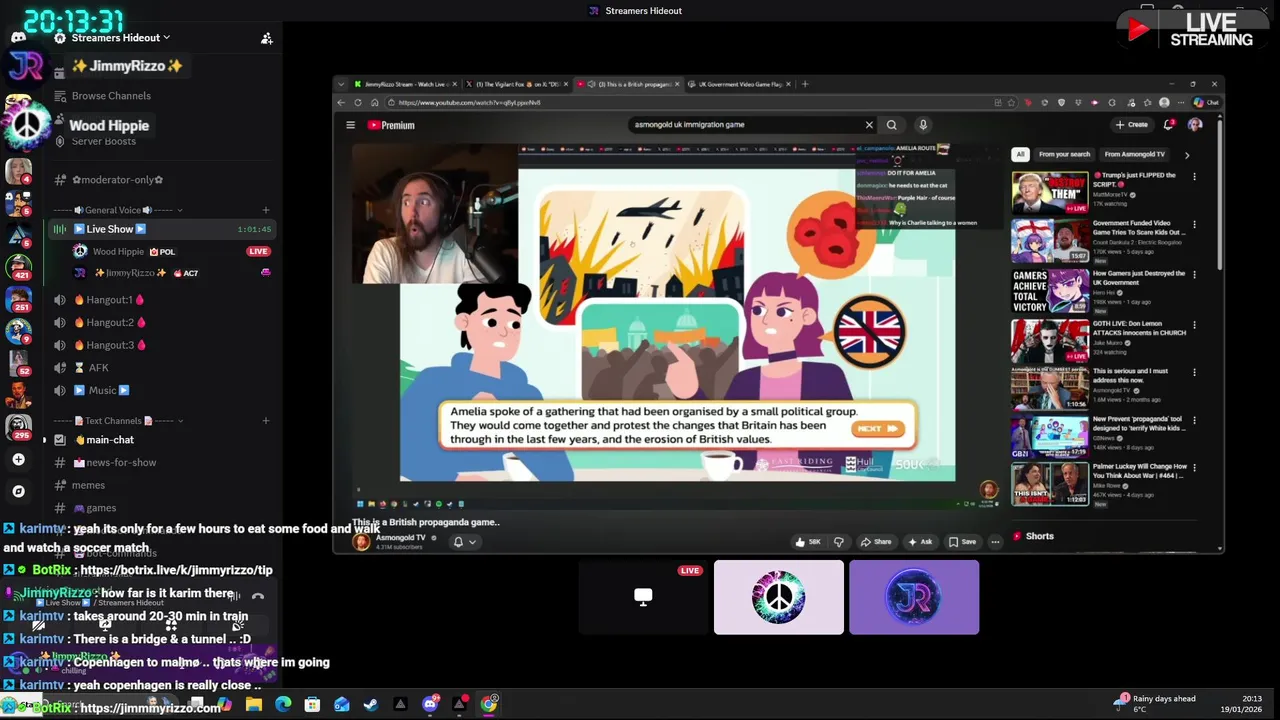
Task: Switch to JimmyRizzo Stream browser tab
Action: coord(404,84)
